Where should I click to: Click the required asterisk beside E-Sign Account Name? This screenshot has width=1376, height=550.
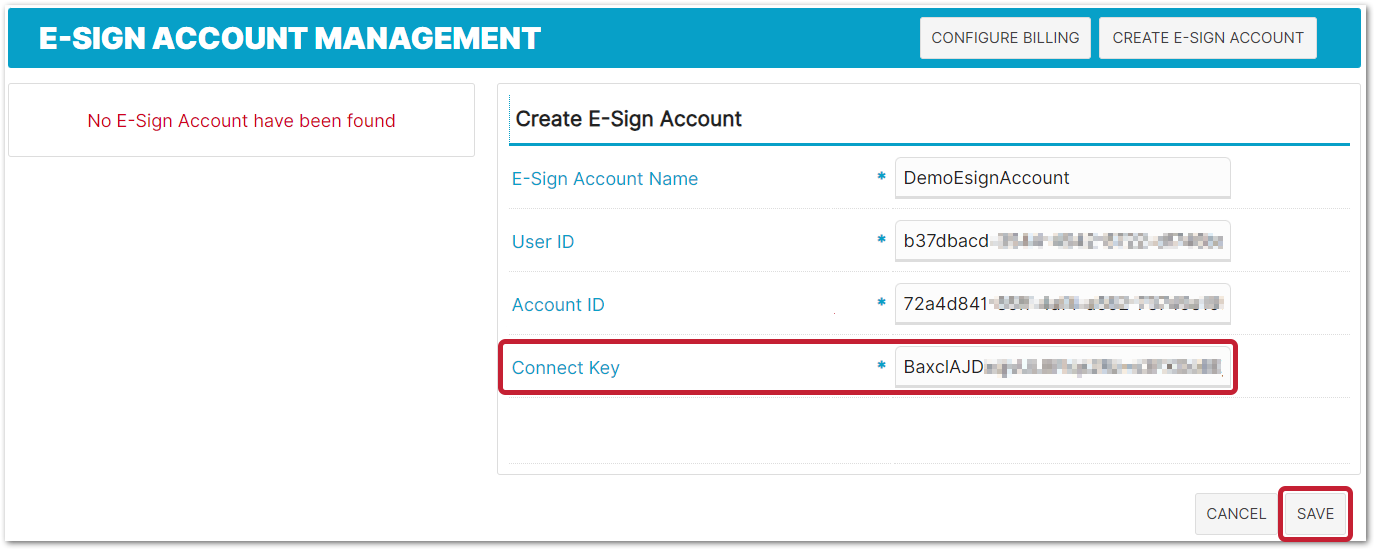tap(882, 178)
